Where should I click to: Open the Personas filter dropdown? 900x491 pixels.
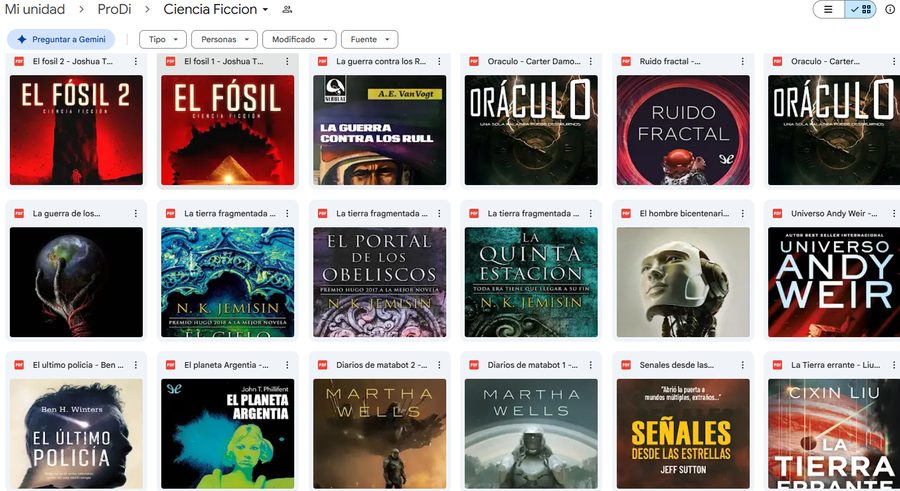(224, 39)
